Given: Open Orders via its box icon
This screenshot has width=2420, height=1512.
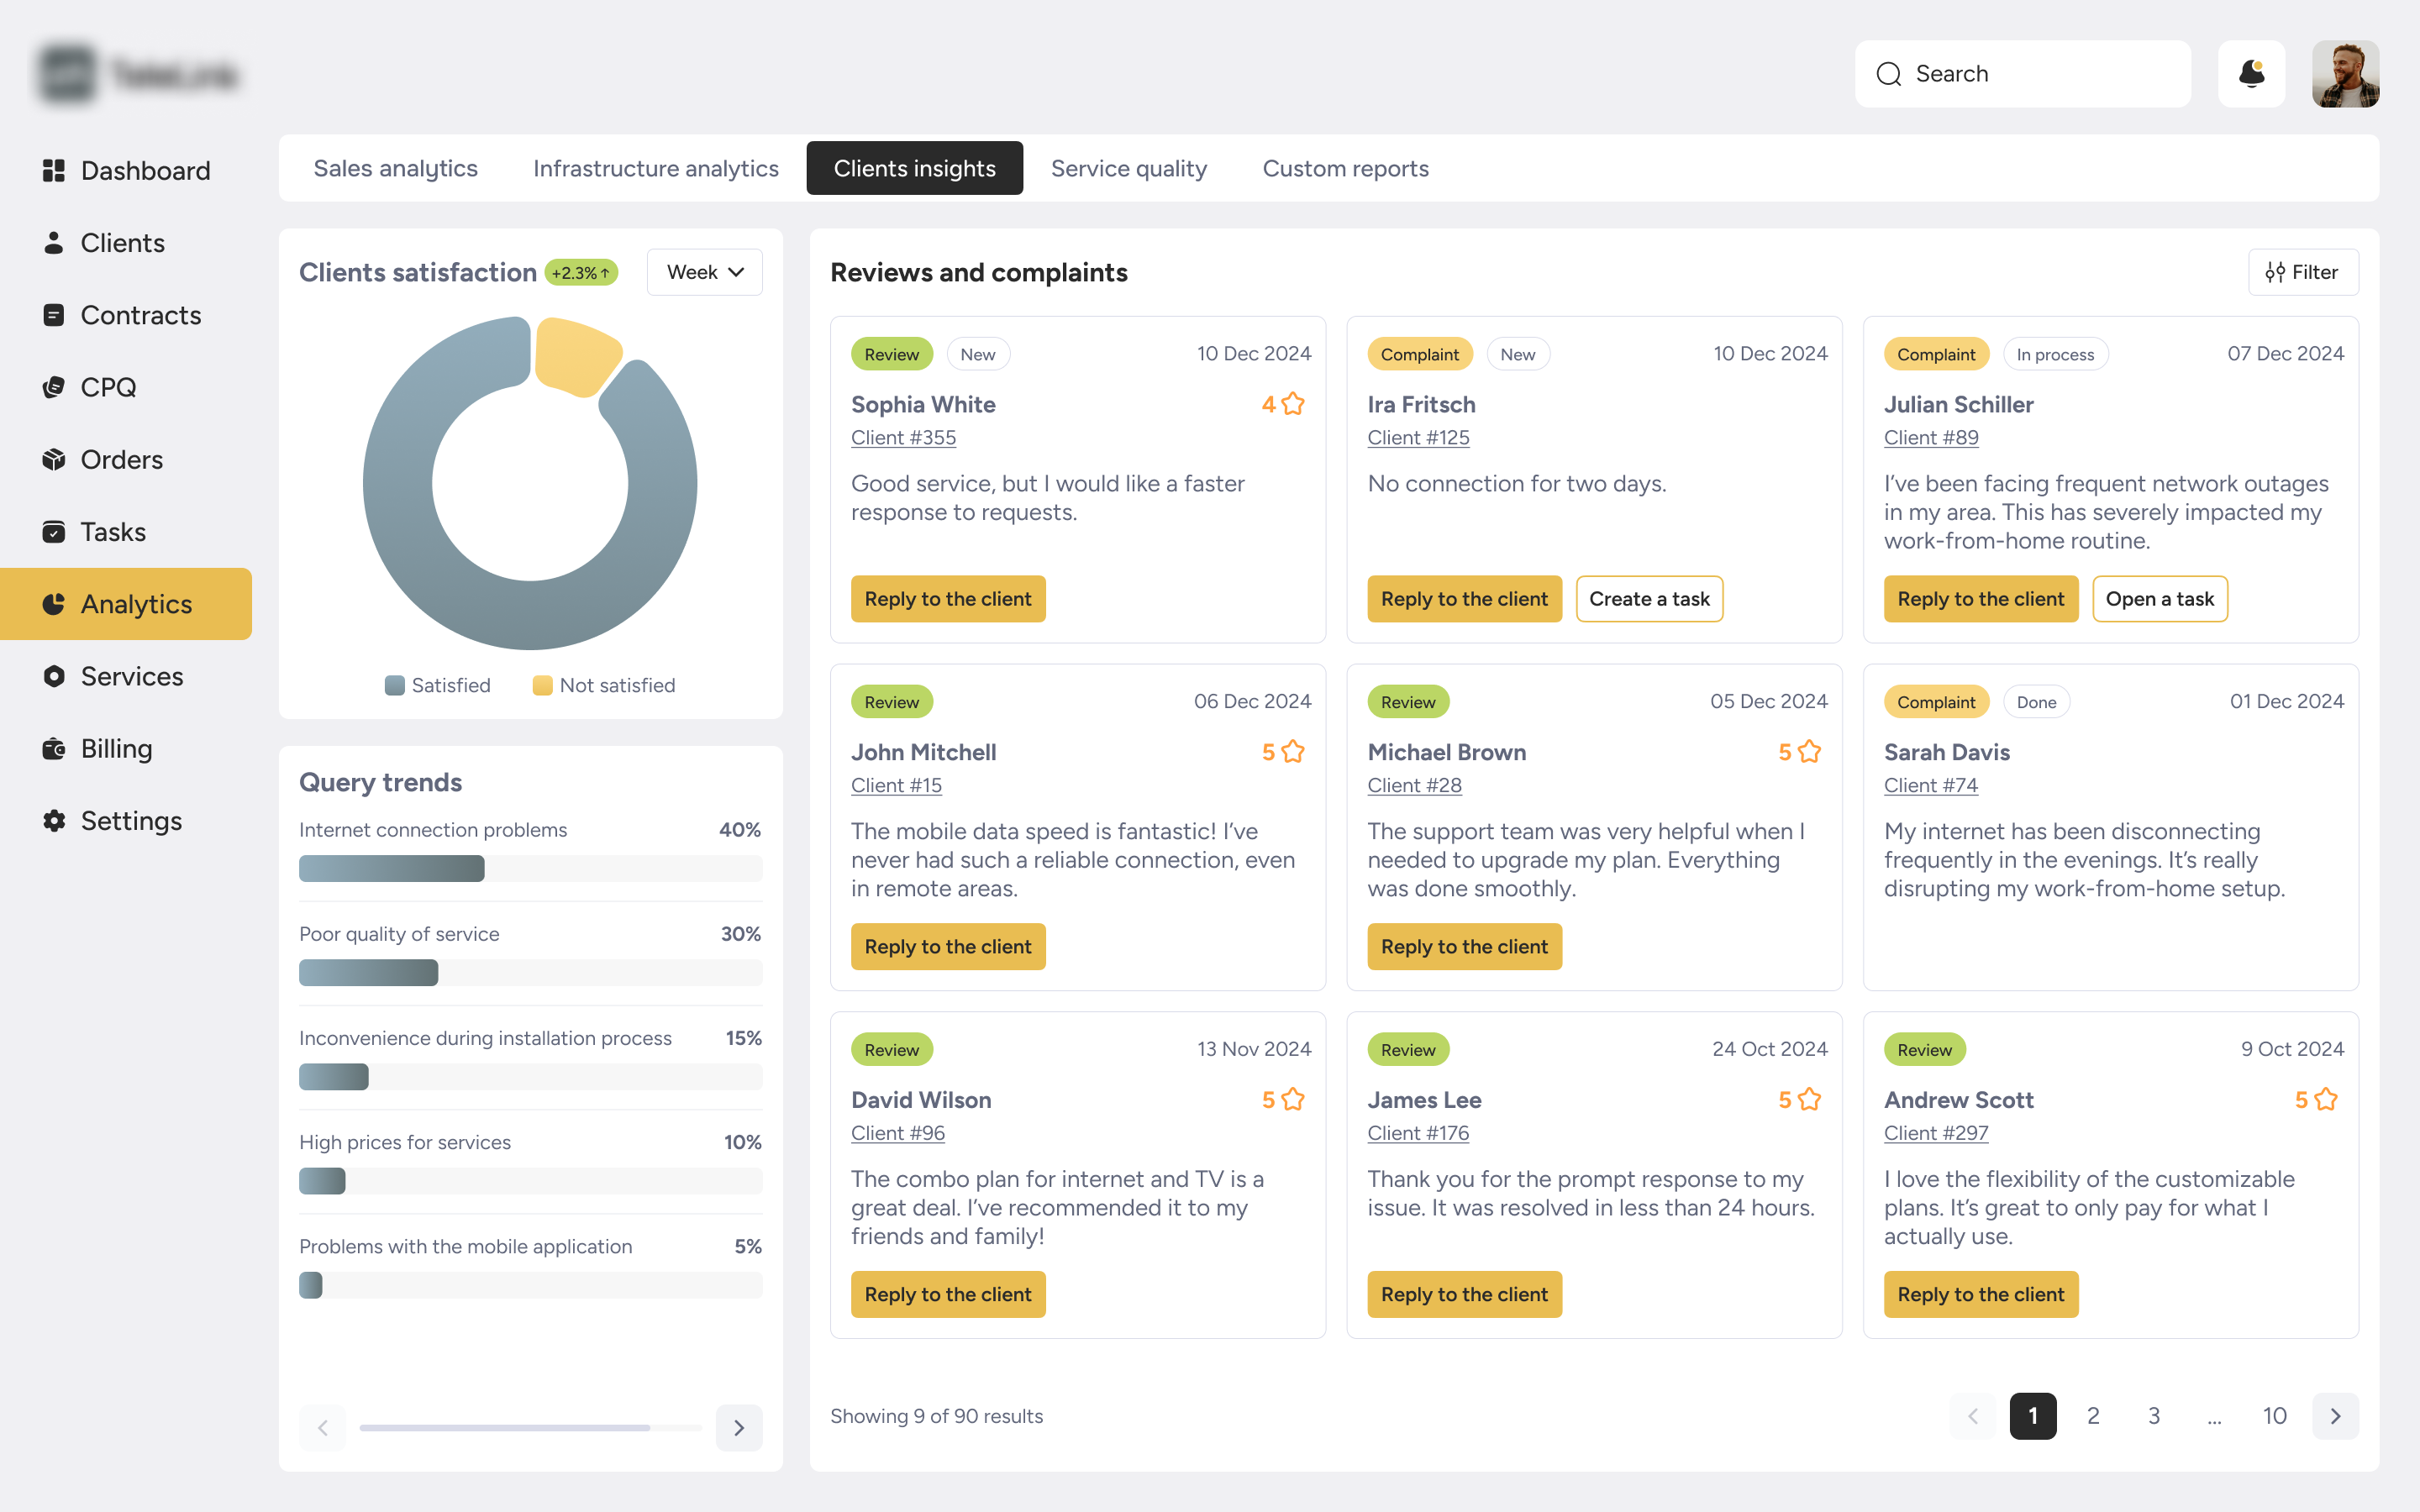Looking at the screenshot, I should (x=54, y=460).
